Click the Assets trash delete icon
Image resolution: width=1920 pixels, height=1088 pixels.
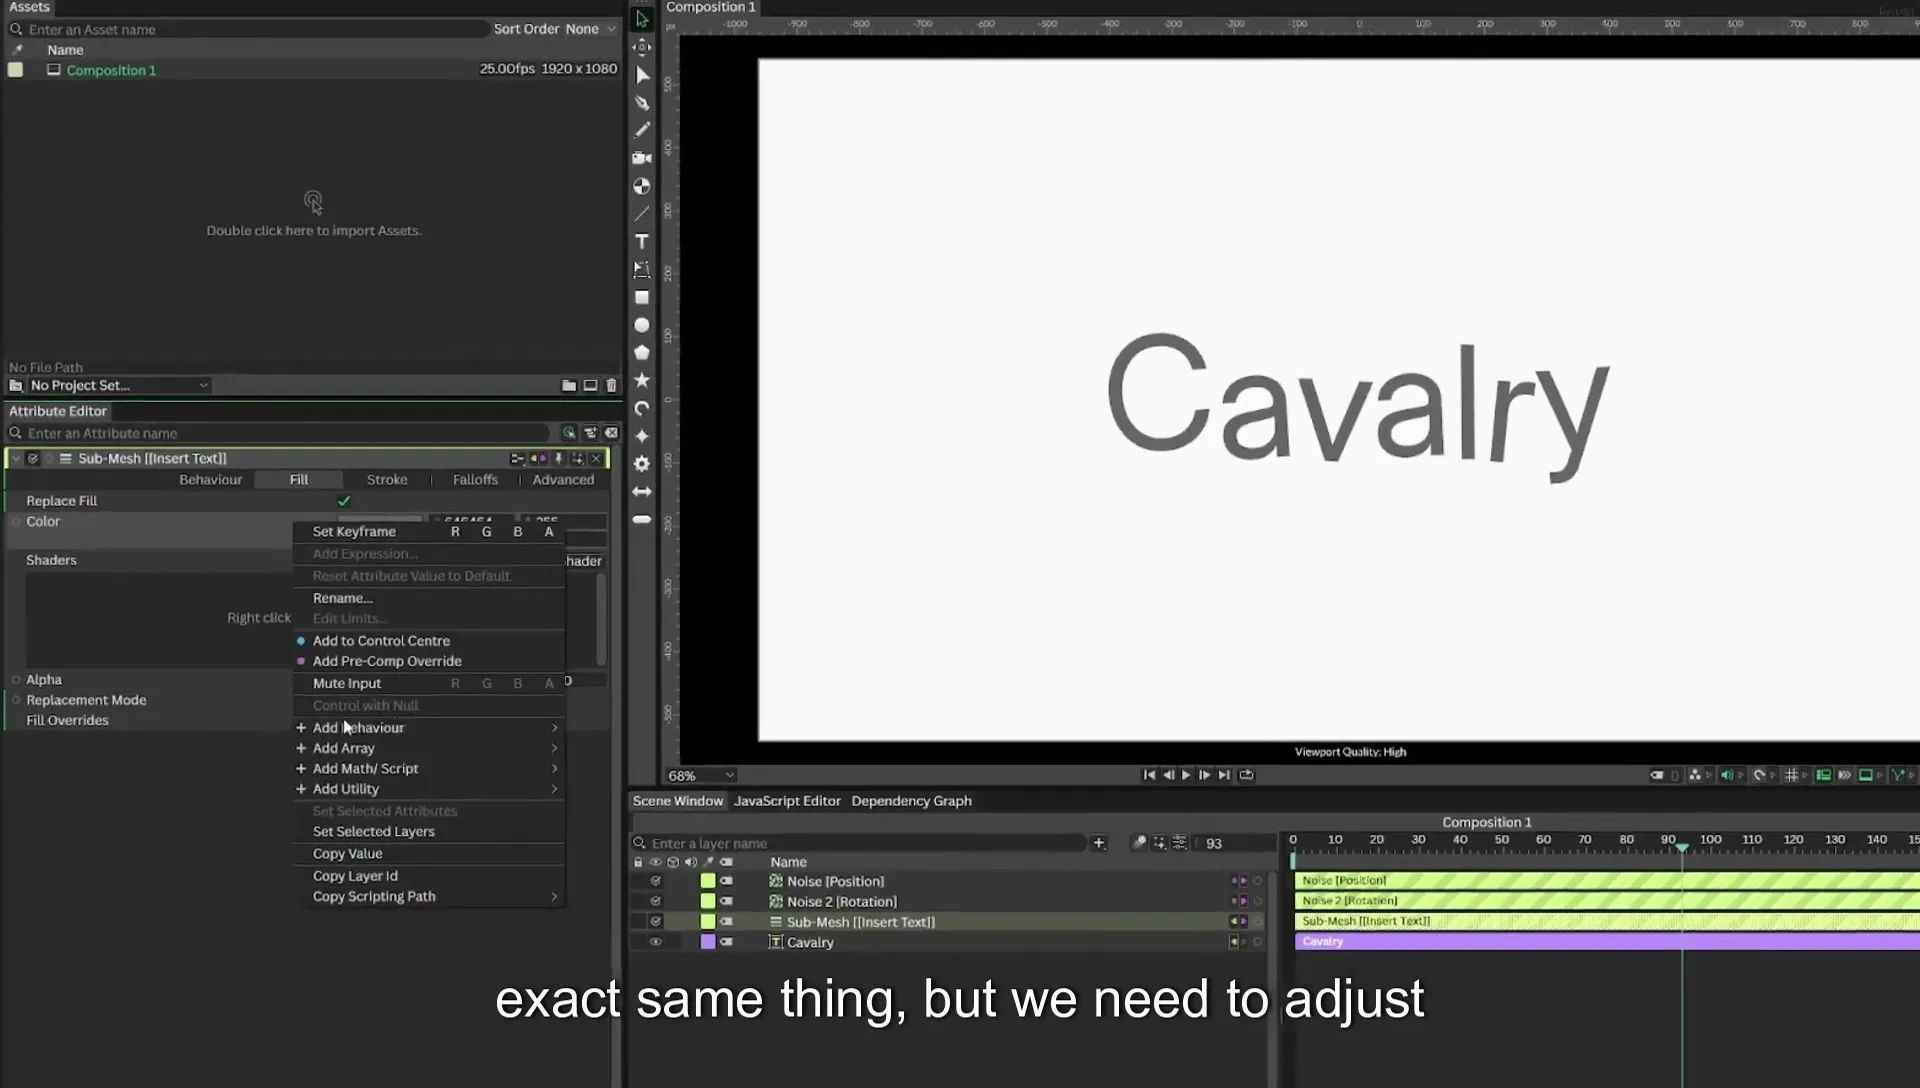coord(612,386)
